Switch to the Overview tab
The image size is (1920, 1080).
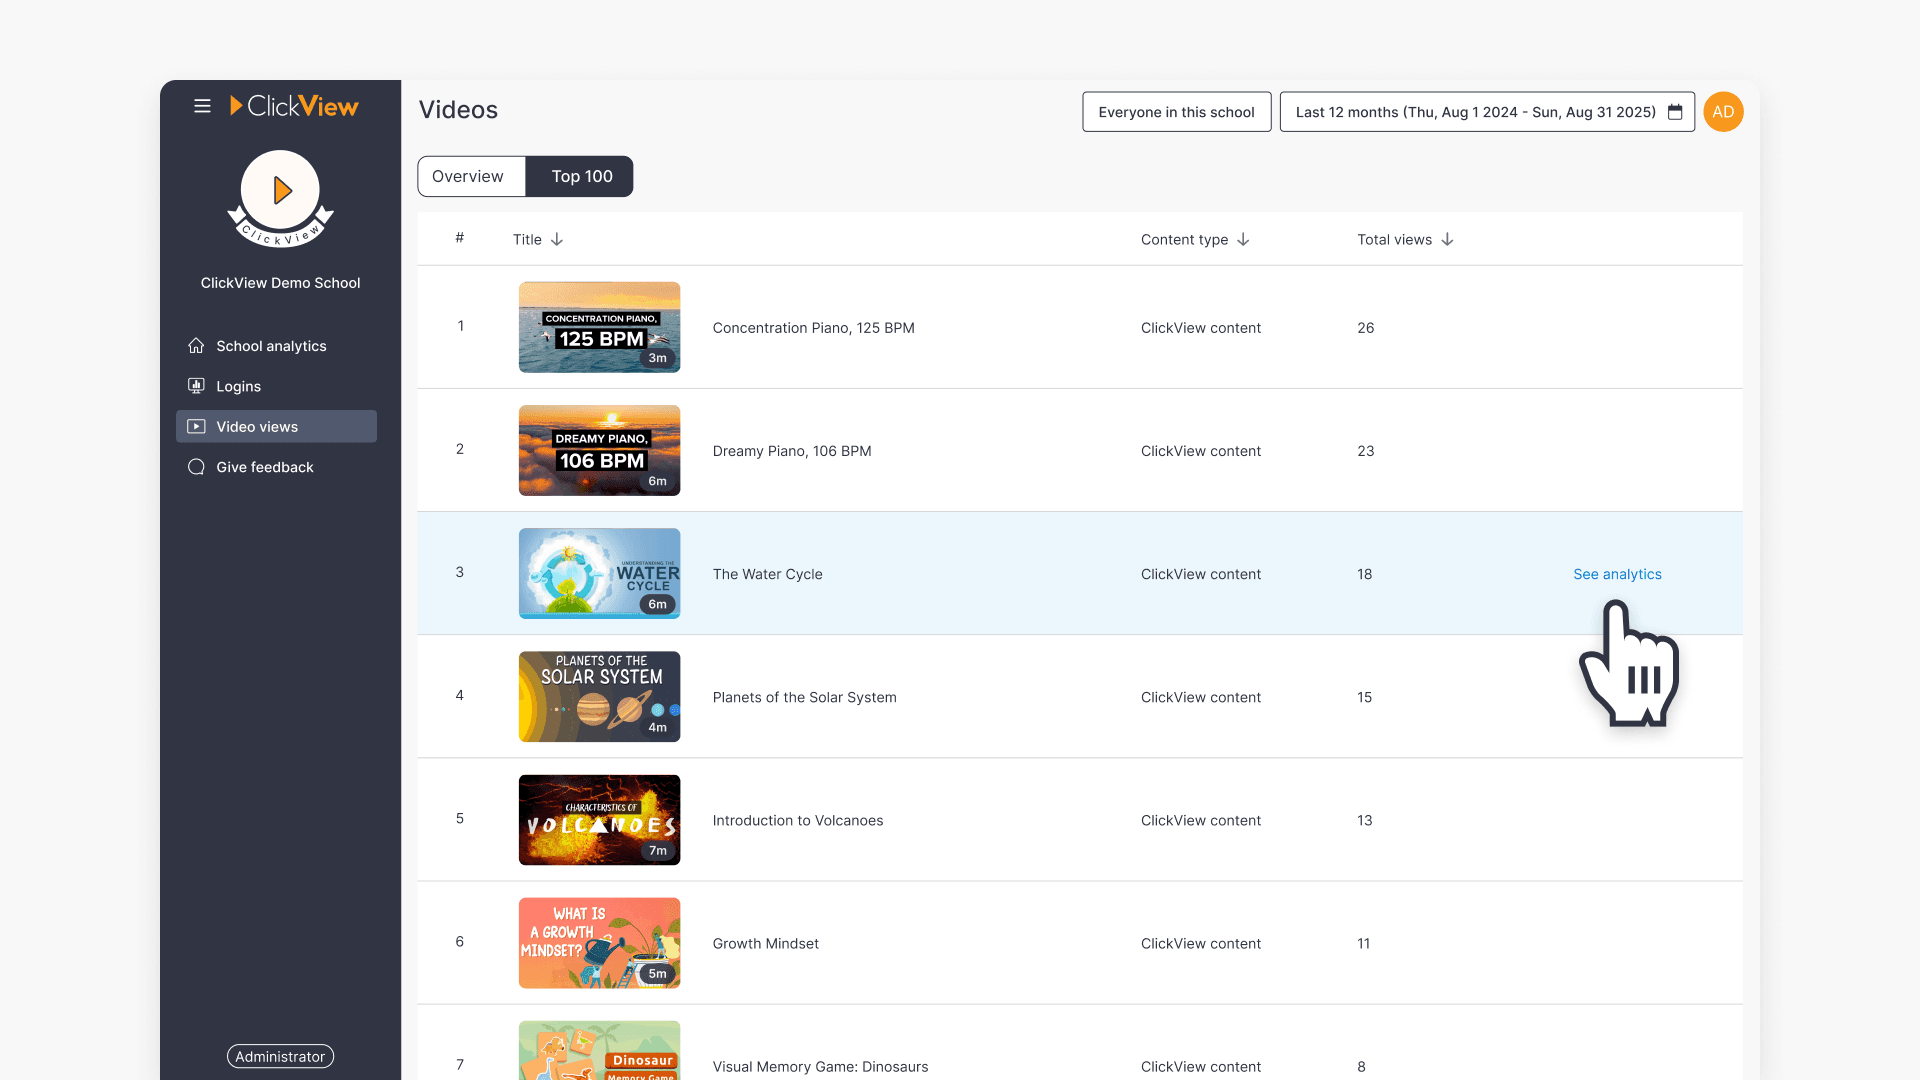click(x=470, y=176)
